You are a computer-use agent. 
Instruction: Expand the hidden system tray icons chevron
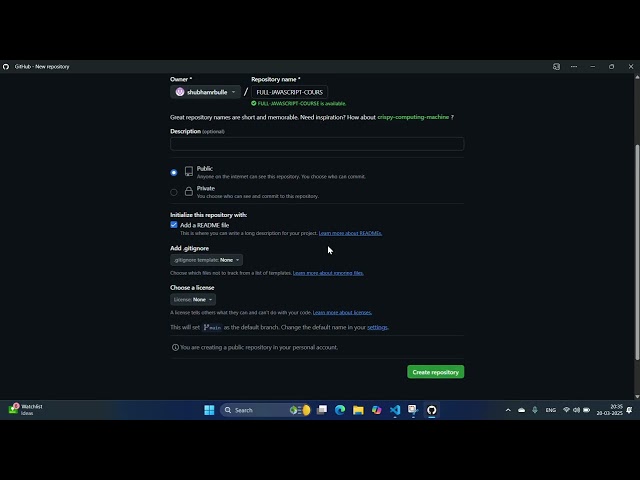[x=508, y=410]
